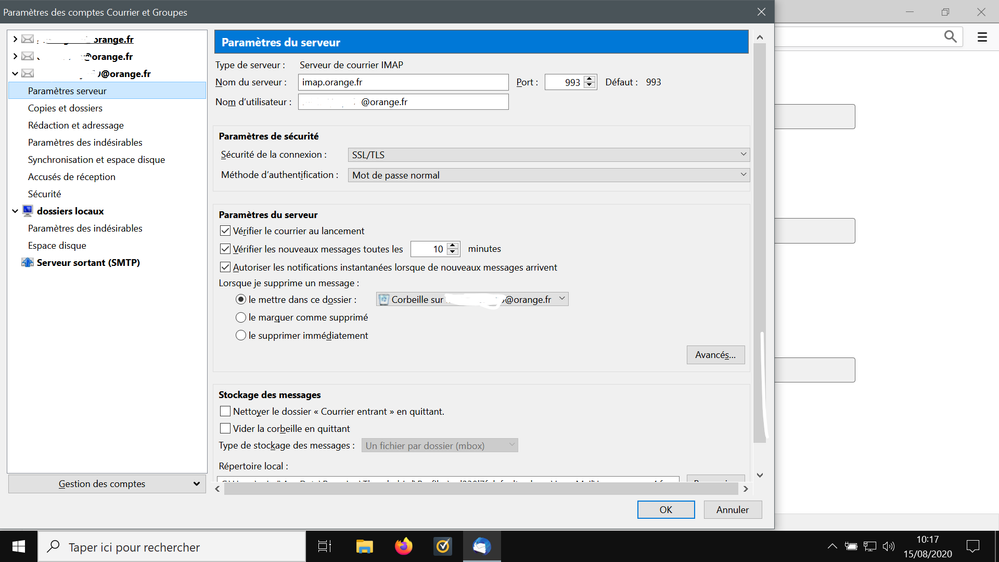This screenshot has height=562, width=999.
Task: Select the 'le marquer comme supprimé' option
Action: tap(241, 318)
